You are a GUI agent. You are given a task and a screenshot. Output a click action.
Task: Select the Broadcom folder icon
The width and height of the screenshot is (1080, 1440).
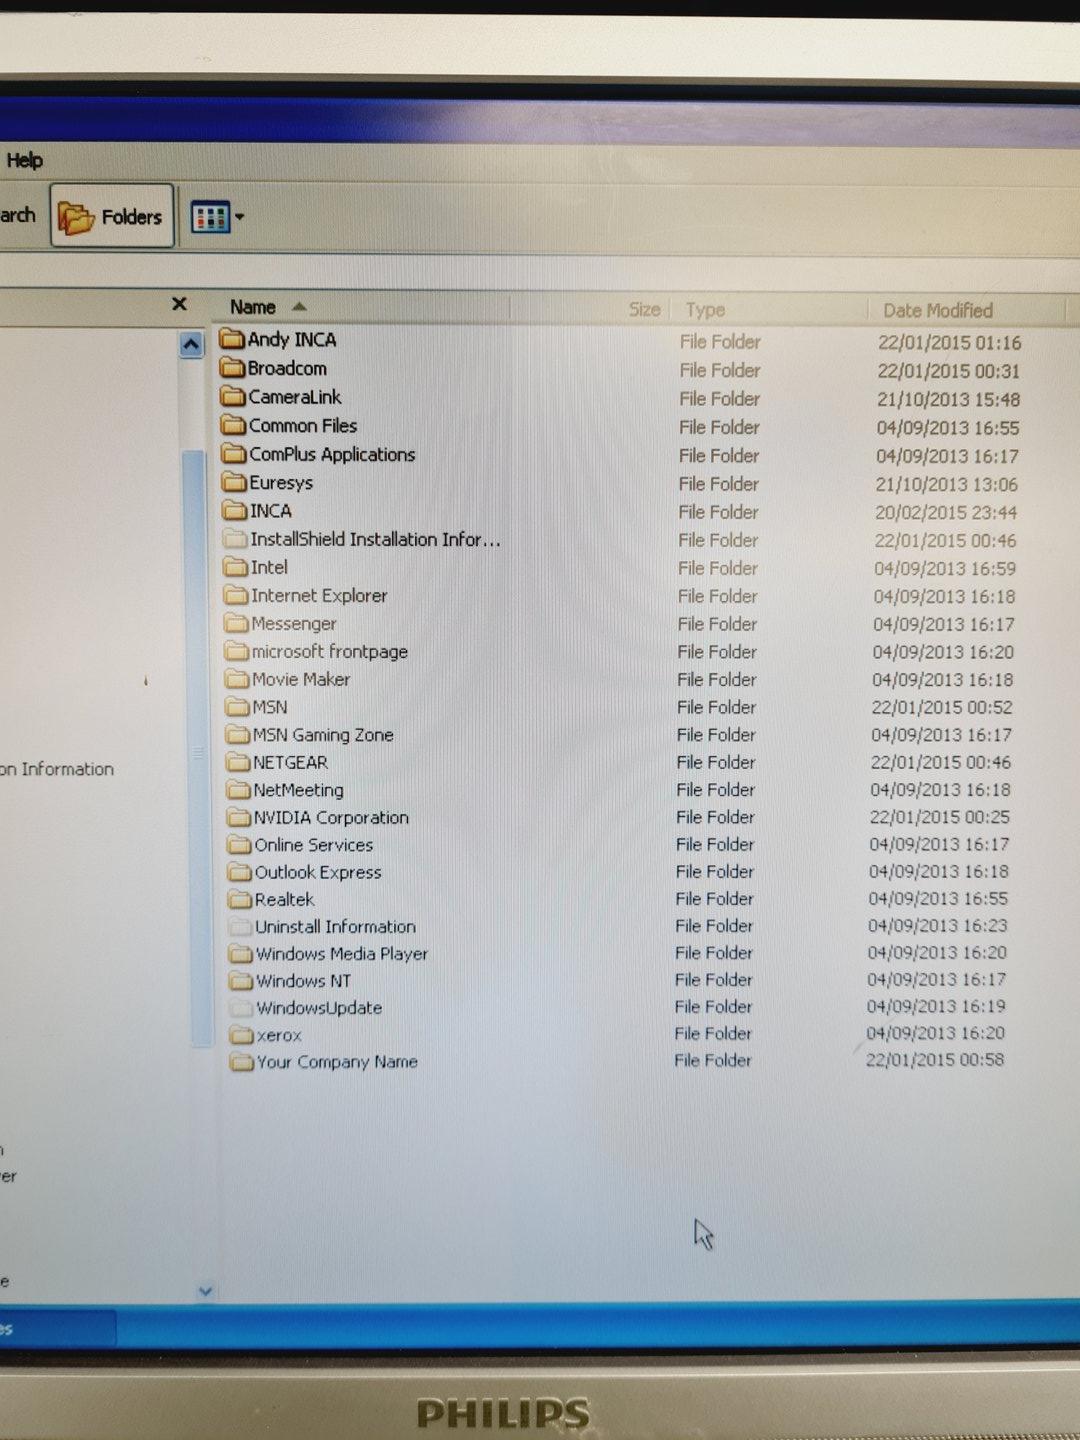point(233,368)
